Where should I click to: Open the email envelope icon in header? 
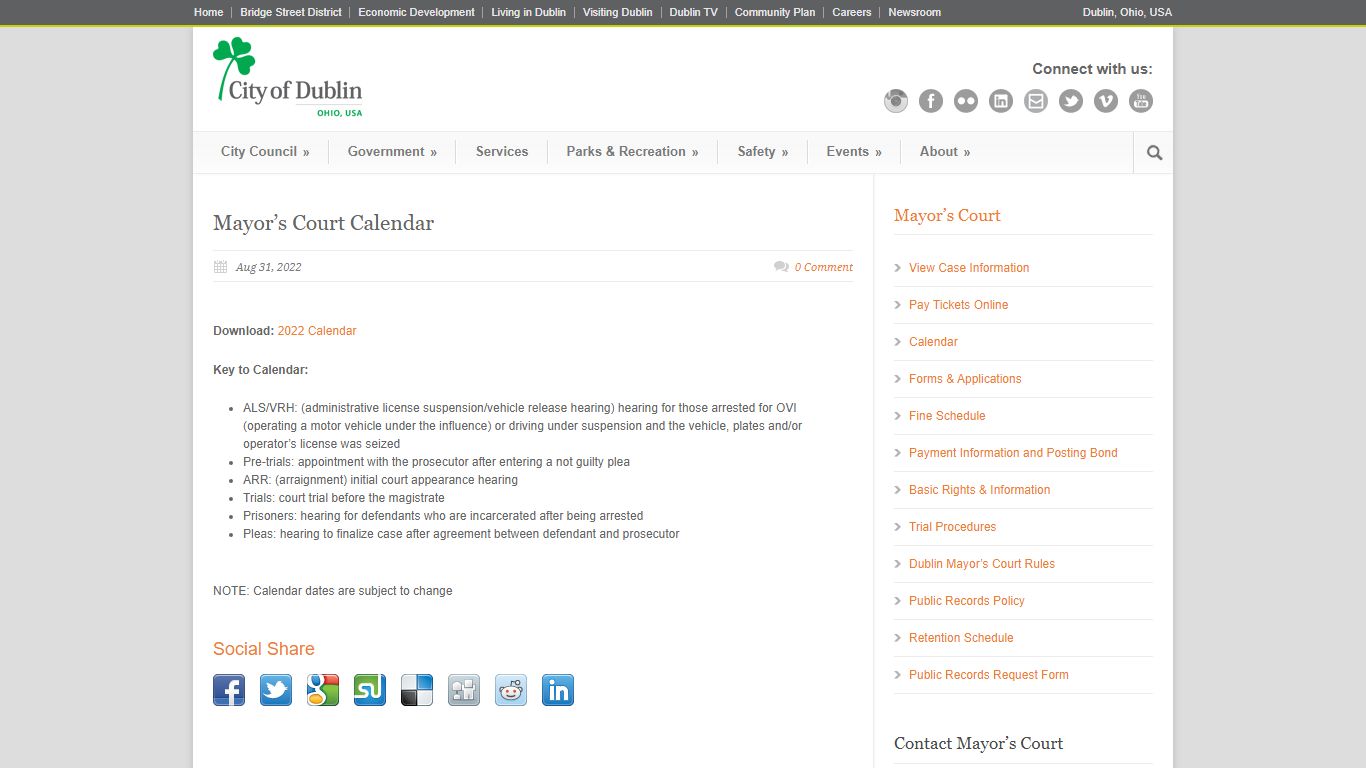1036,101
